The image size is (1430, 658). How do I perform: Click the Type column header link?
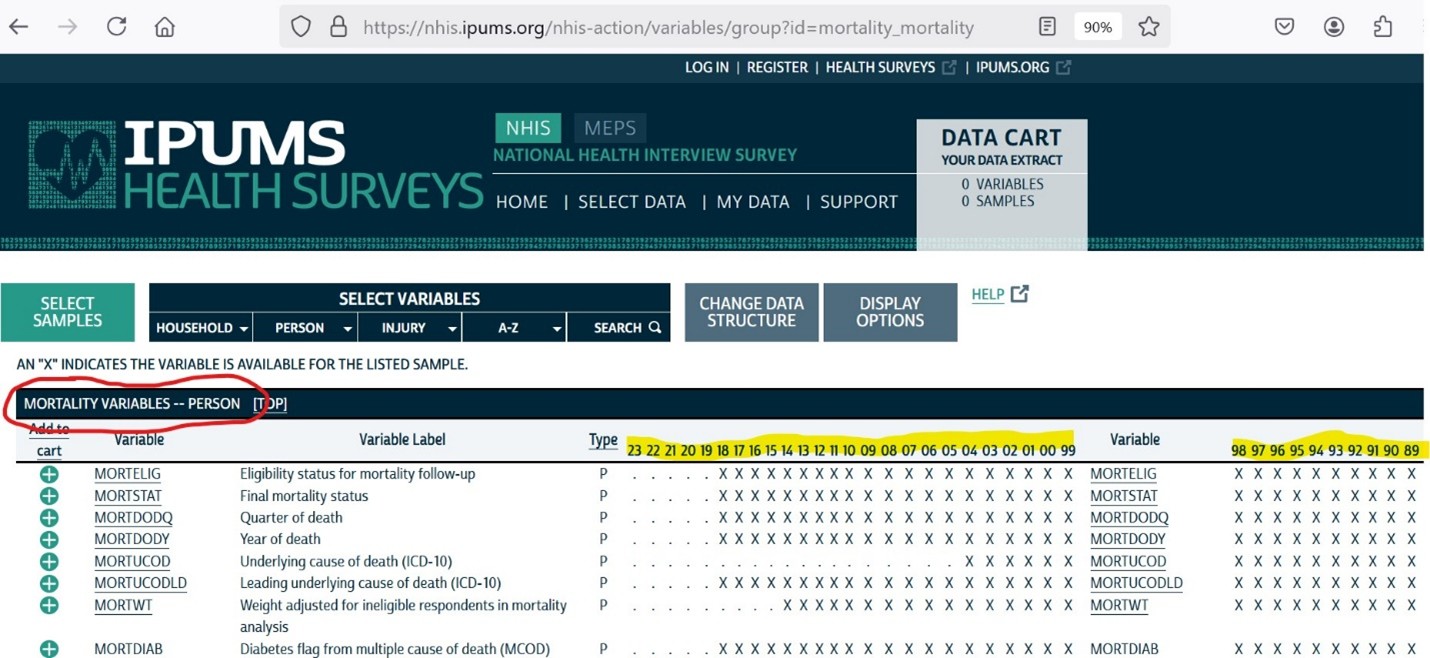(x=603, y=440)
